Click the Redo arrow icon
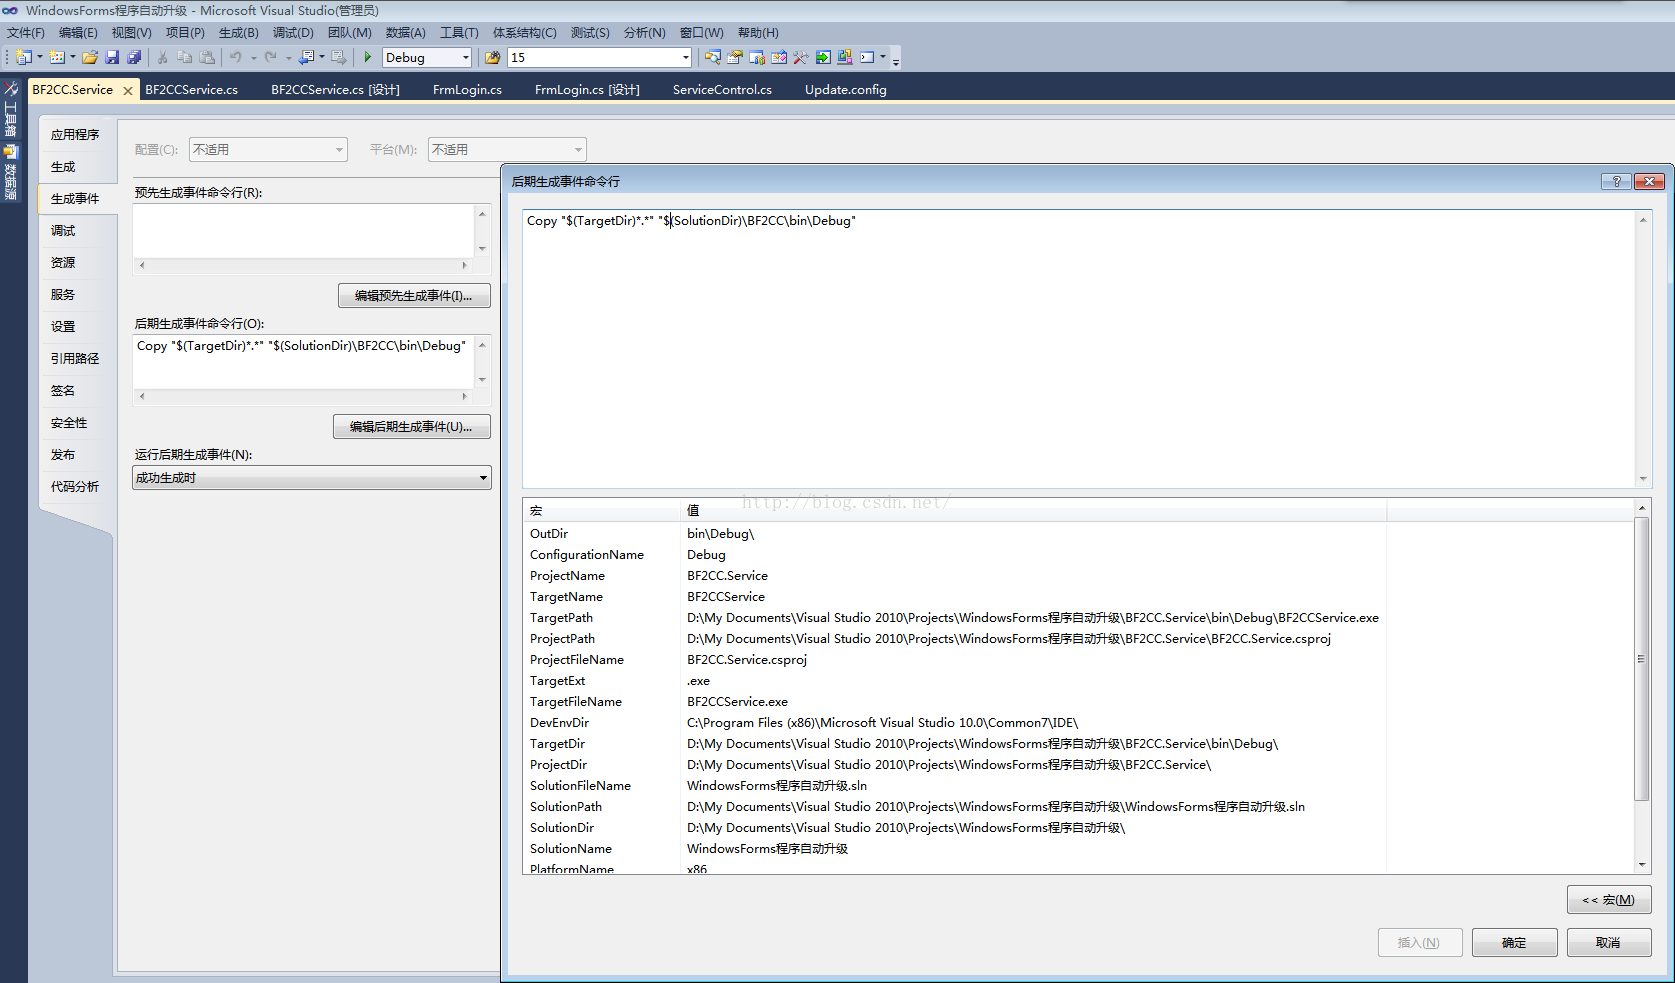 pos(270,57)
